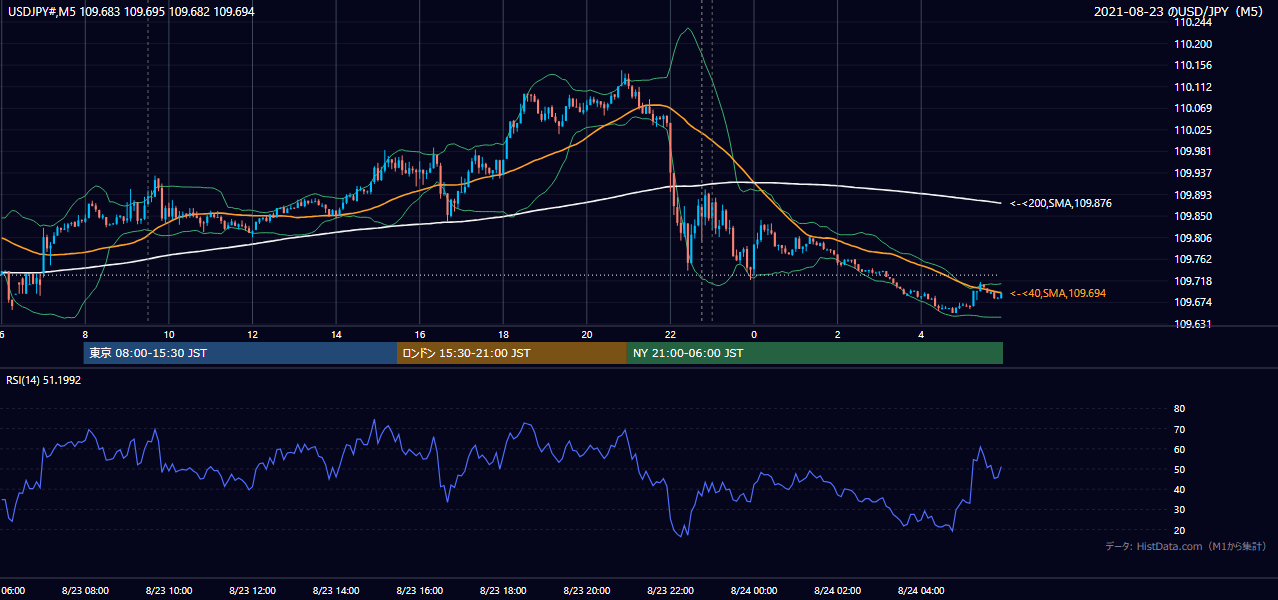Click hour label 4 under price chart

coord(921,335)
